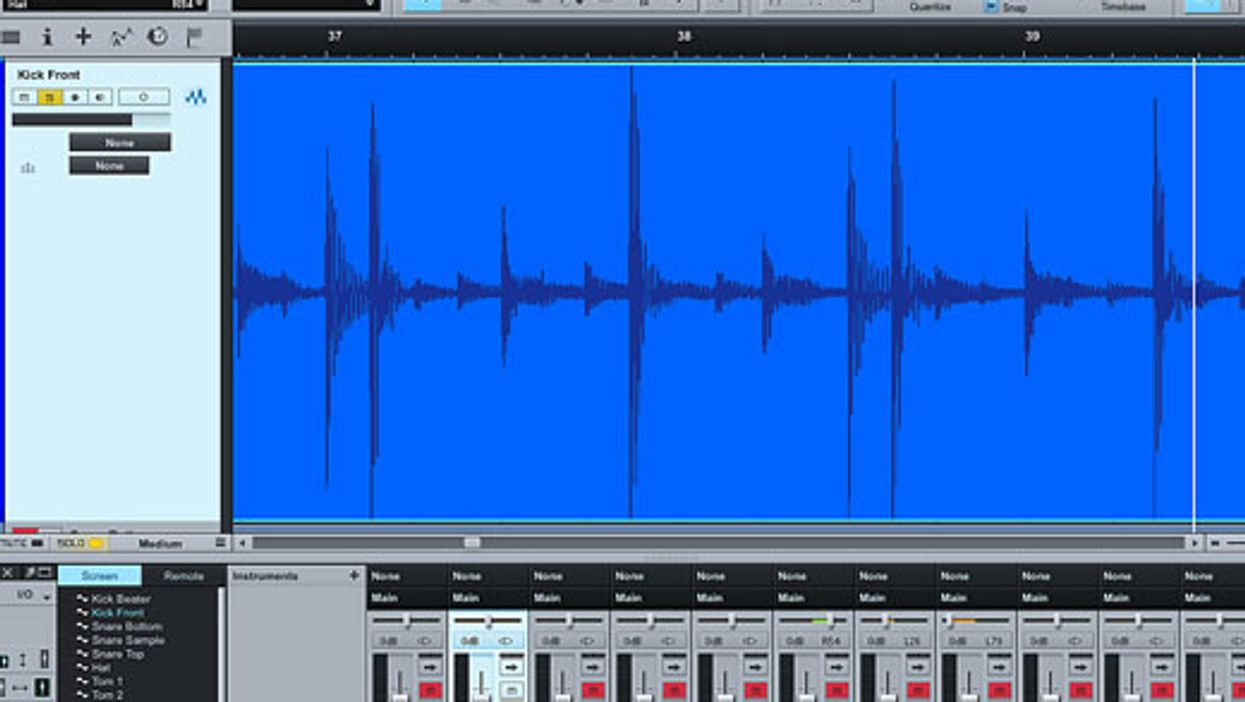
Task: Arm record on the Kick Front track
Action: click(75, 97)
